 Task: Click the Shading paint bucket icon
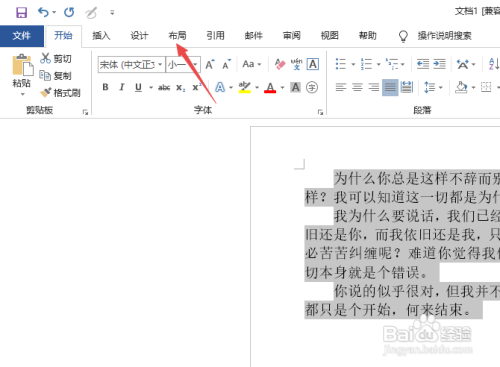461,87
